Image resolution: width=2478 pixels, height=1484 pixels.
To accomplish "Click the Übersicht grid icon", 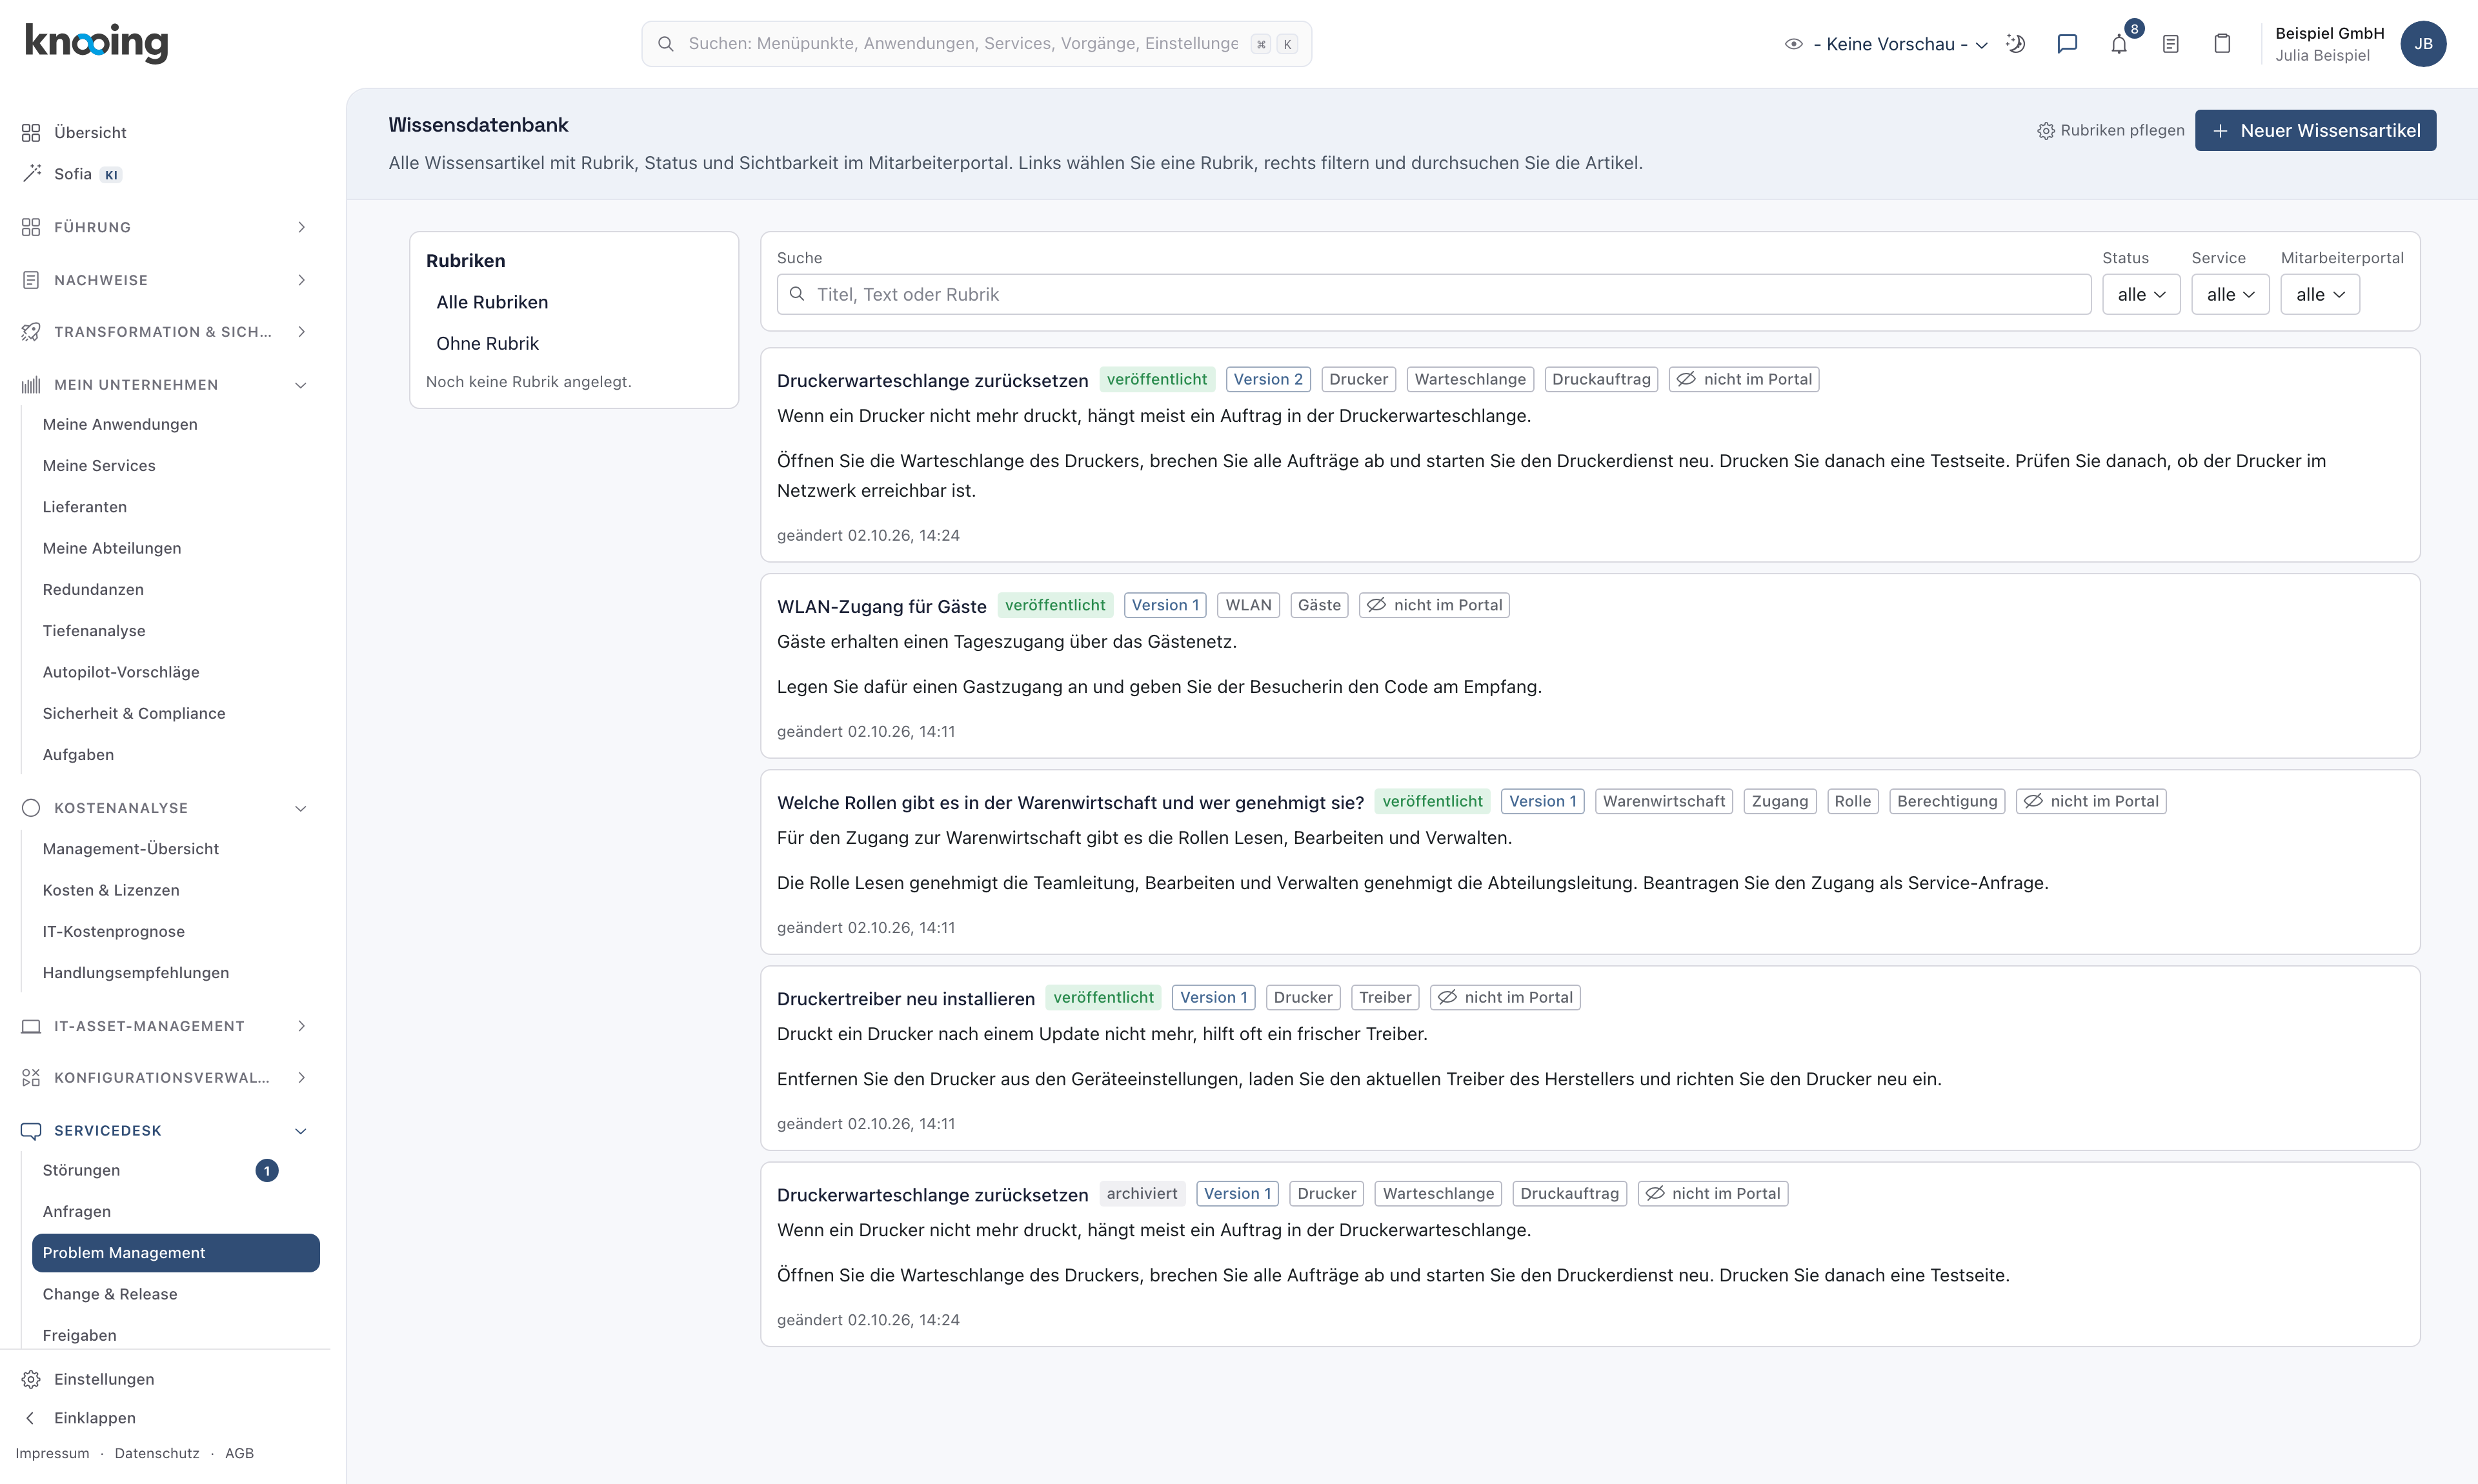I will pos(31,132).
